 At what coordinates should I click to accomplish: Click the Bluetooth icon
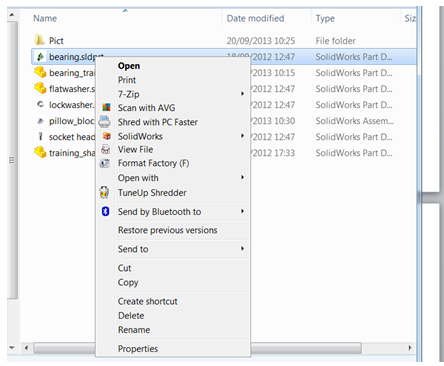[105, 211]
